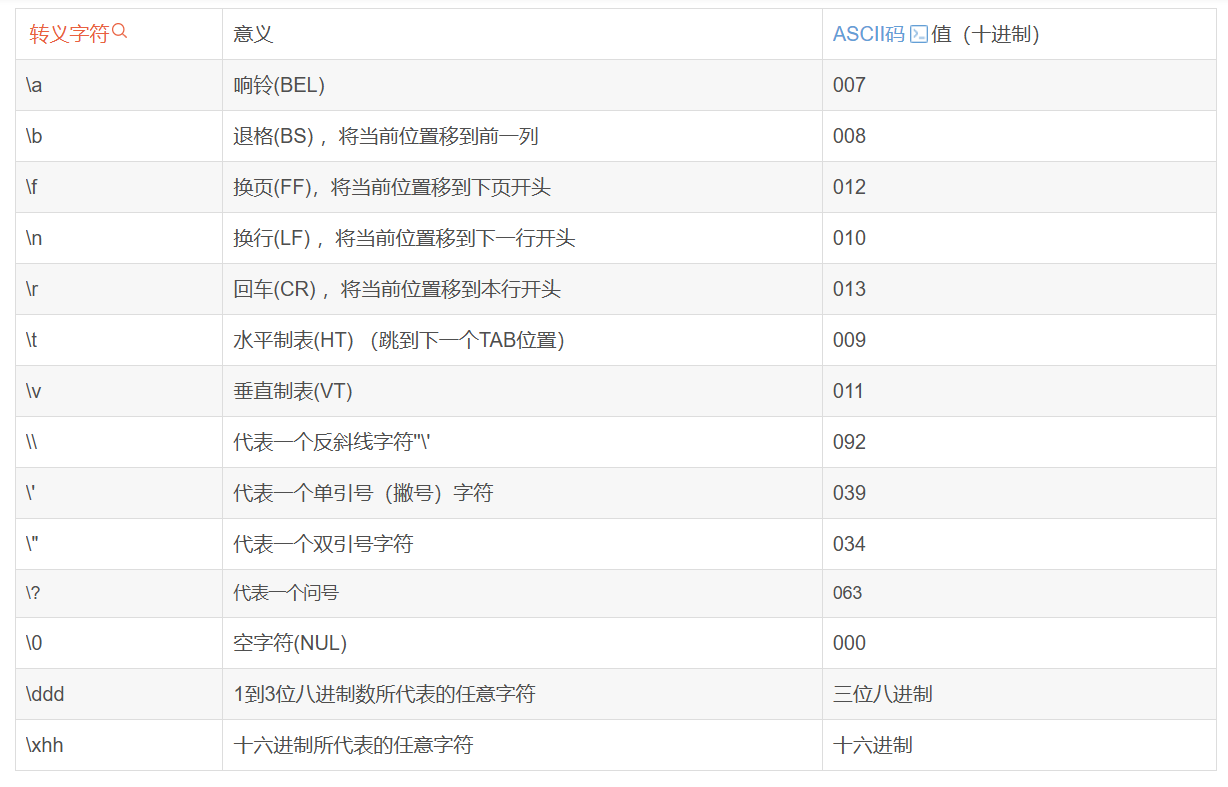Click the 三位八进制 value cell
The height and width of the screenshot is (787, 1228).
coord(1019,694)
